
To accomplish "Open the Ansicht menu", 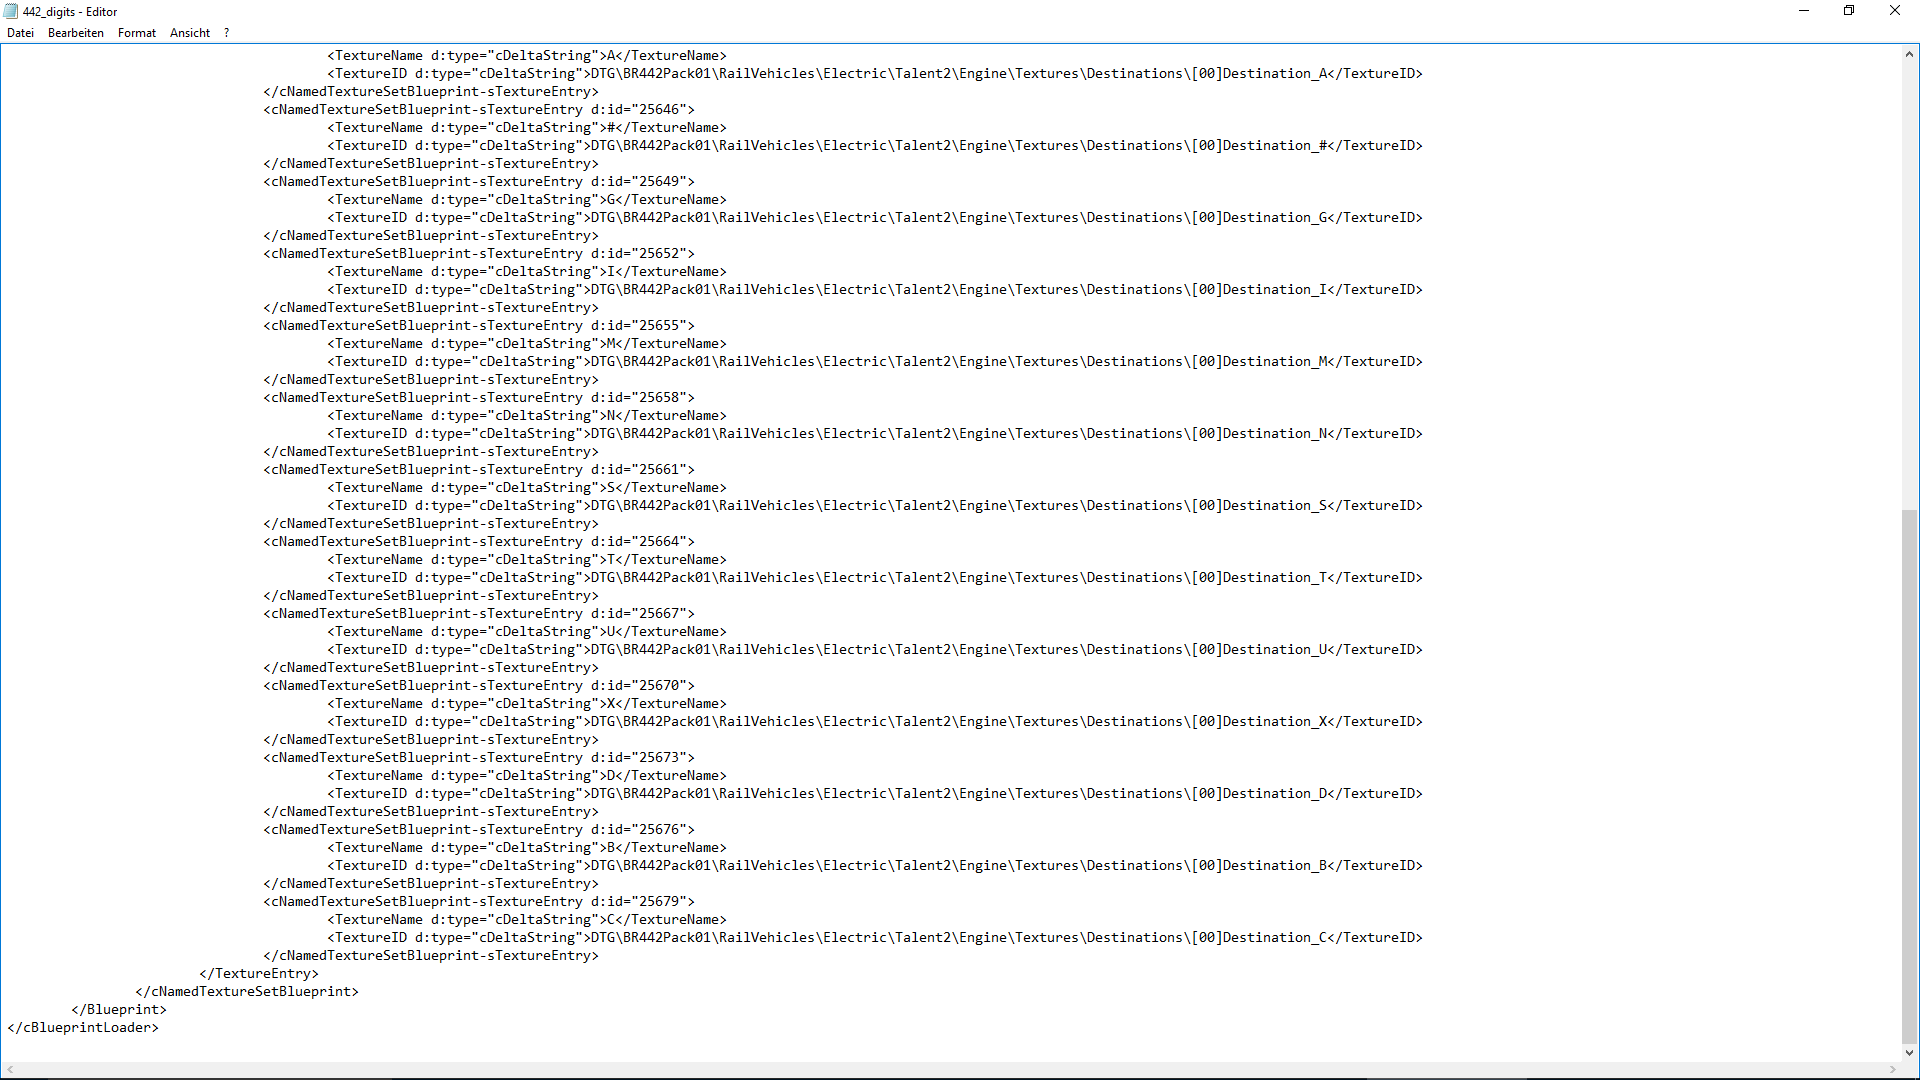I will (189, 33).
